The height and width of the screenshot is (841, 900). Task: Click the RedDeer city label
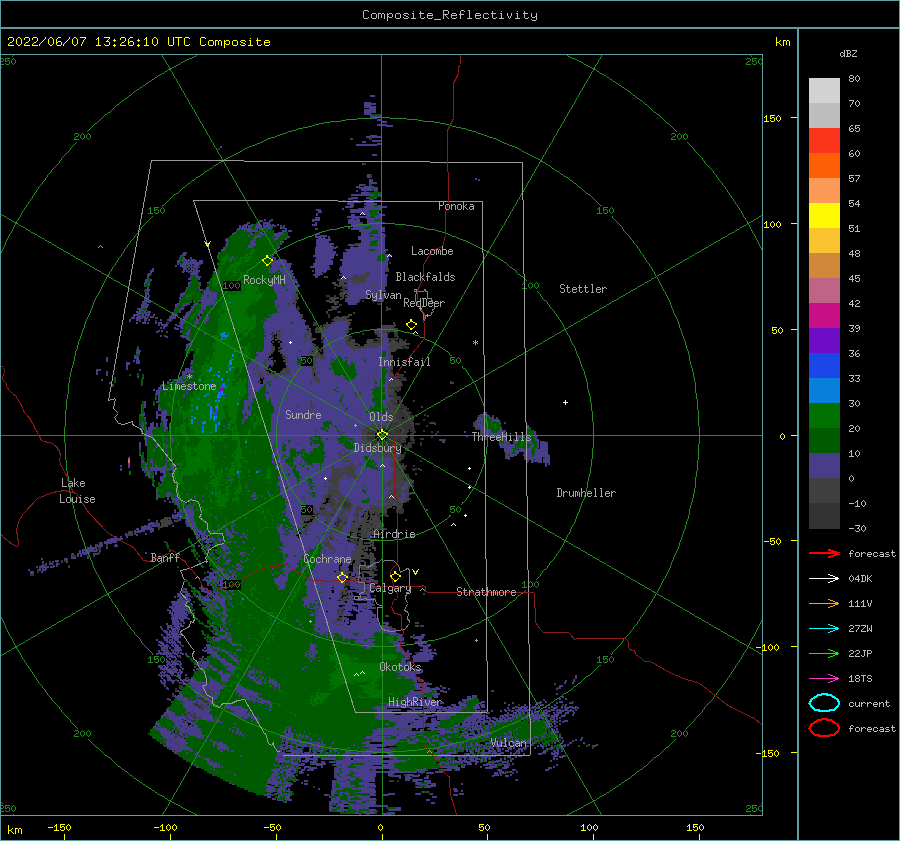coord(424,303)
